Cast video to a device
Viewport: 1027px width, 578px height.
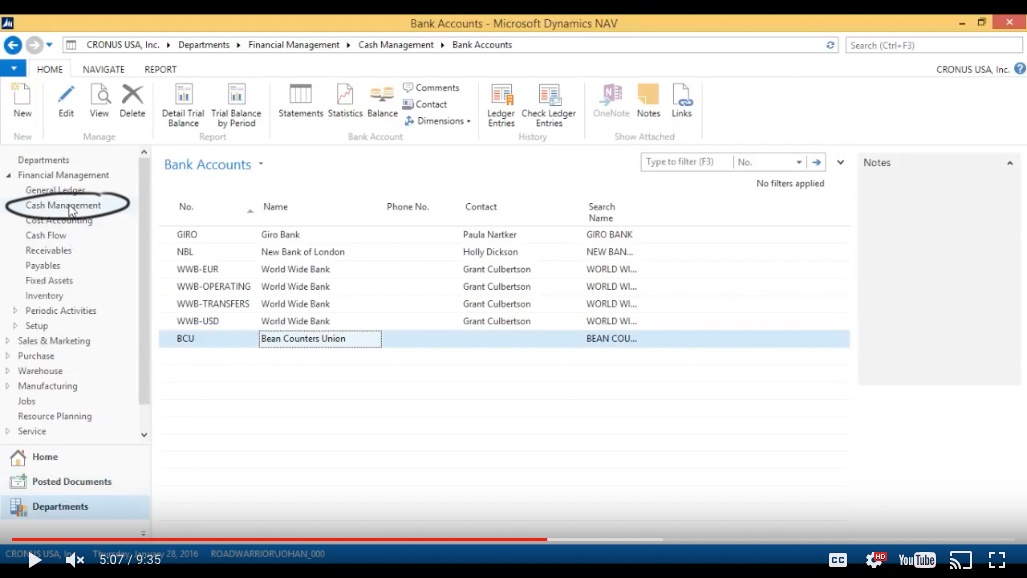[x=960, y=560]
